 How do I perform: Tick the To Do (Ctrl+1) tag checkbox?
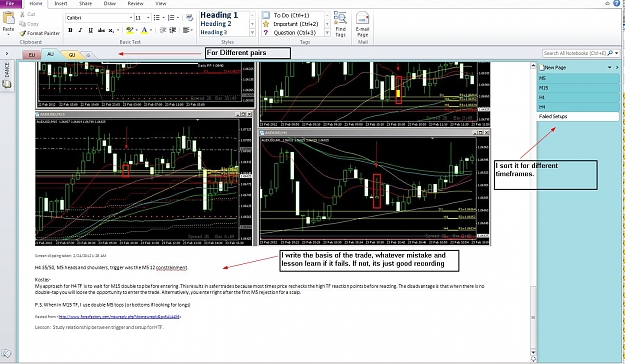pos(266,15)
